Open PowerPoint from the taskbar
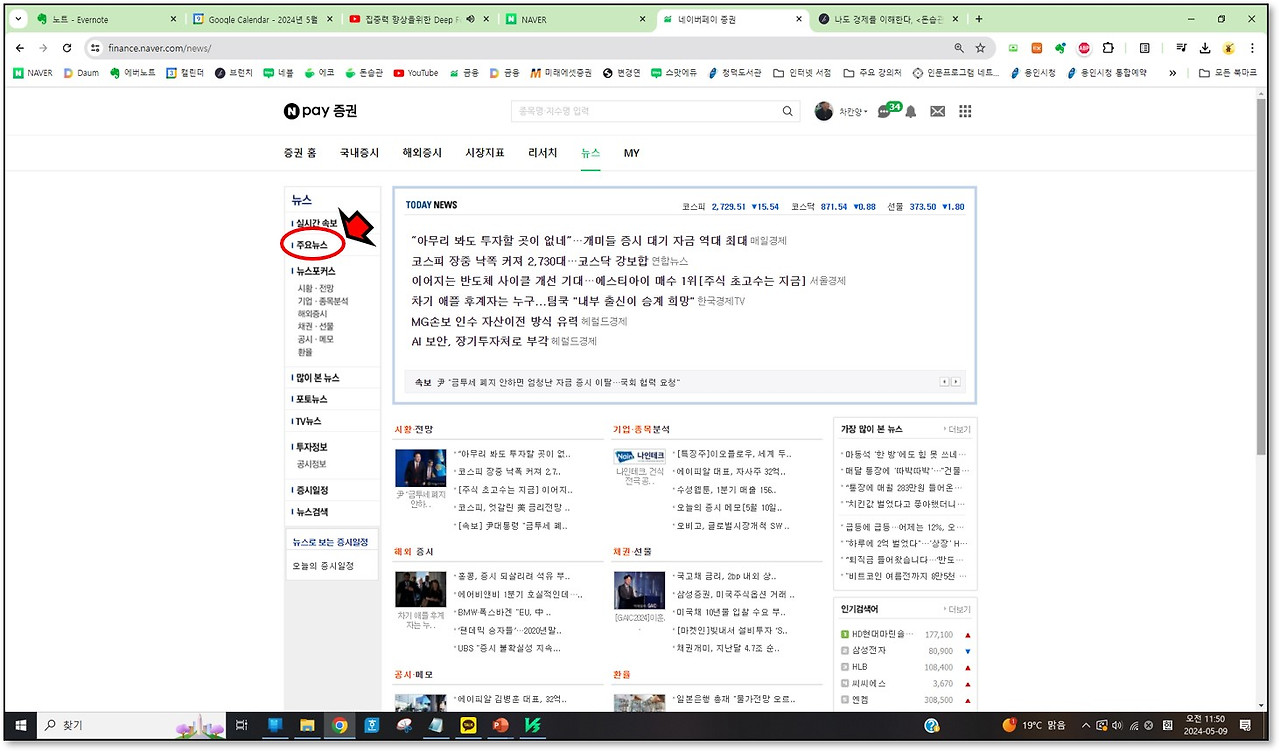The height and width of the screenshot is (752, 1280). (500, 725)
